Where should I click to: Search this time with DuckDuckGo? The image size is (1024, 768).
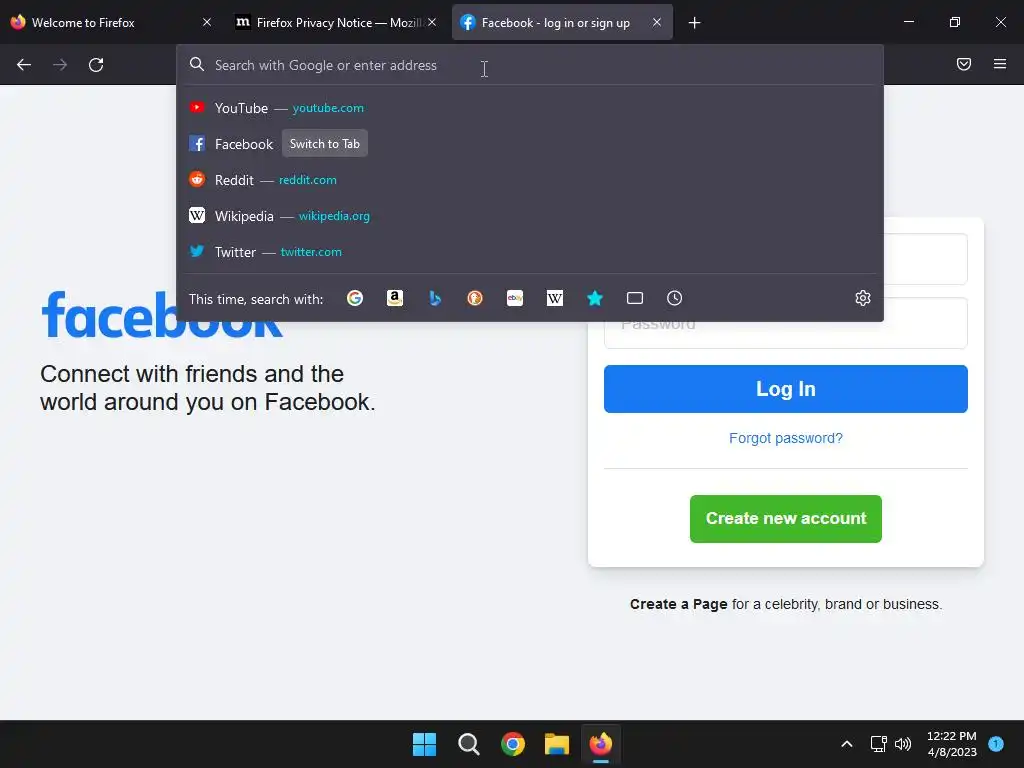tap(475, 298)
